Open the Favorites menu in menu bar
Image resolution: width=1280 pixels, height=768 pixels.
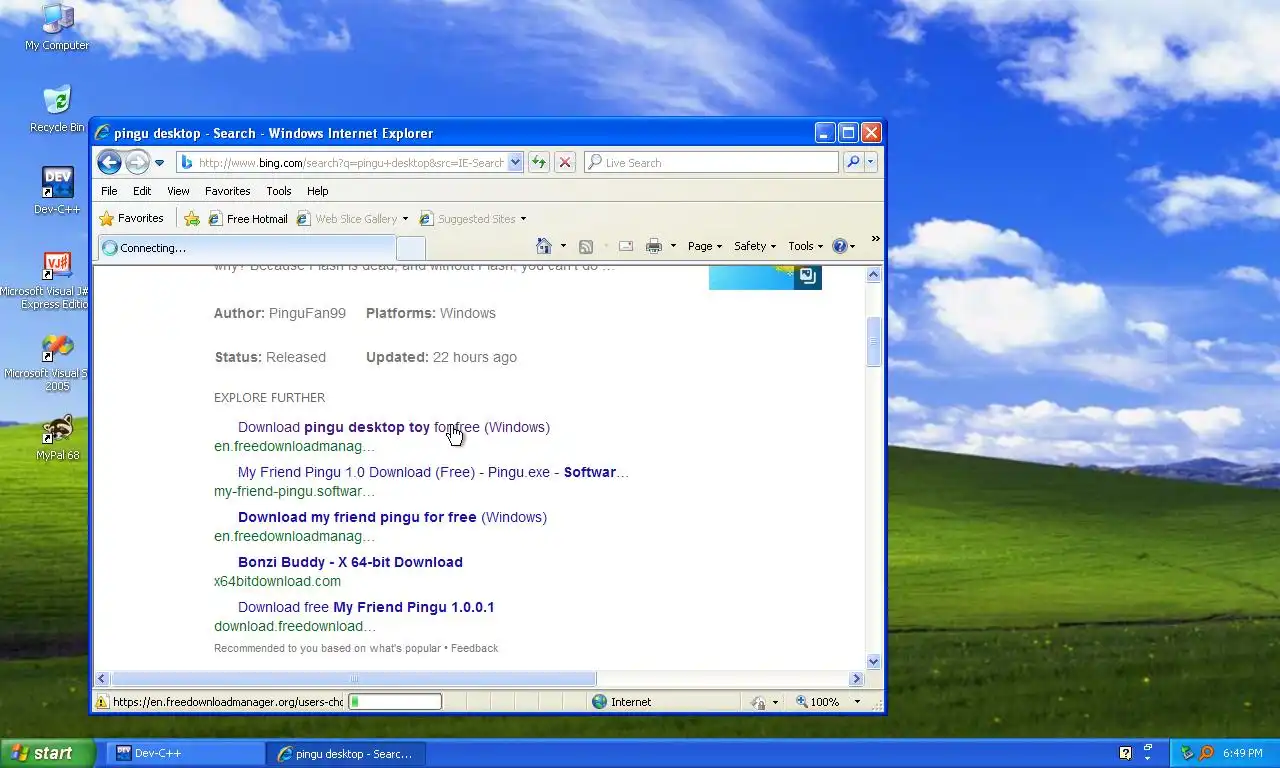tap(228, 191)
